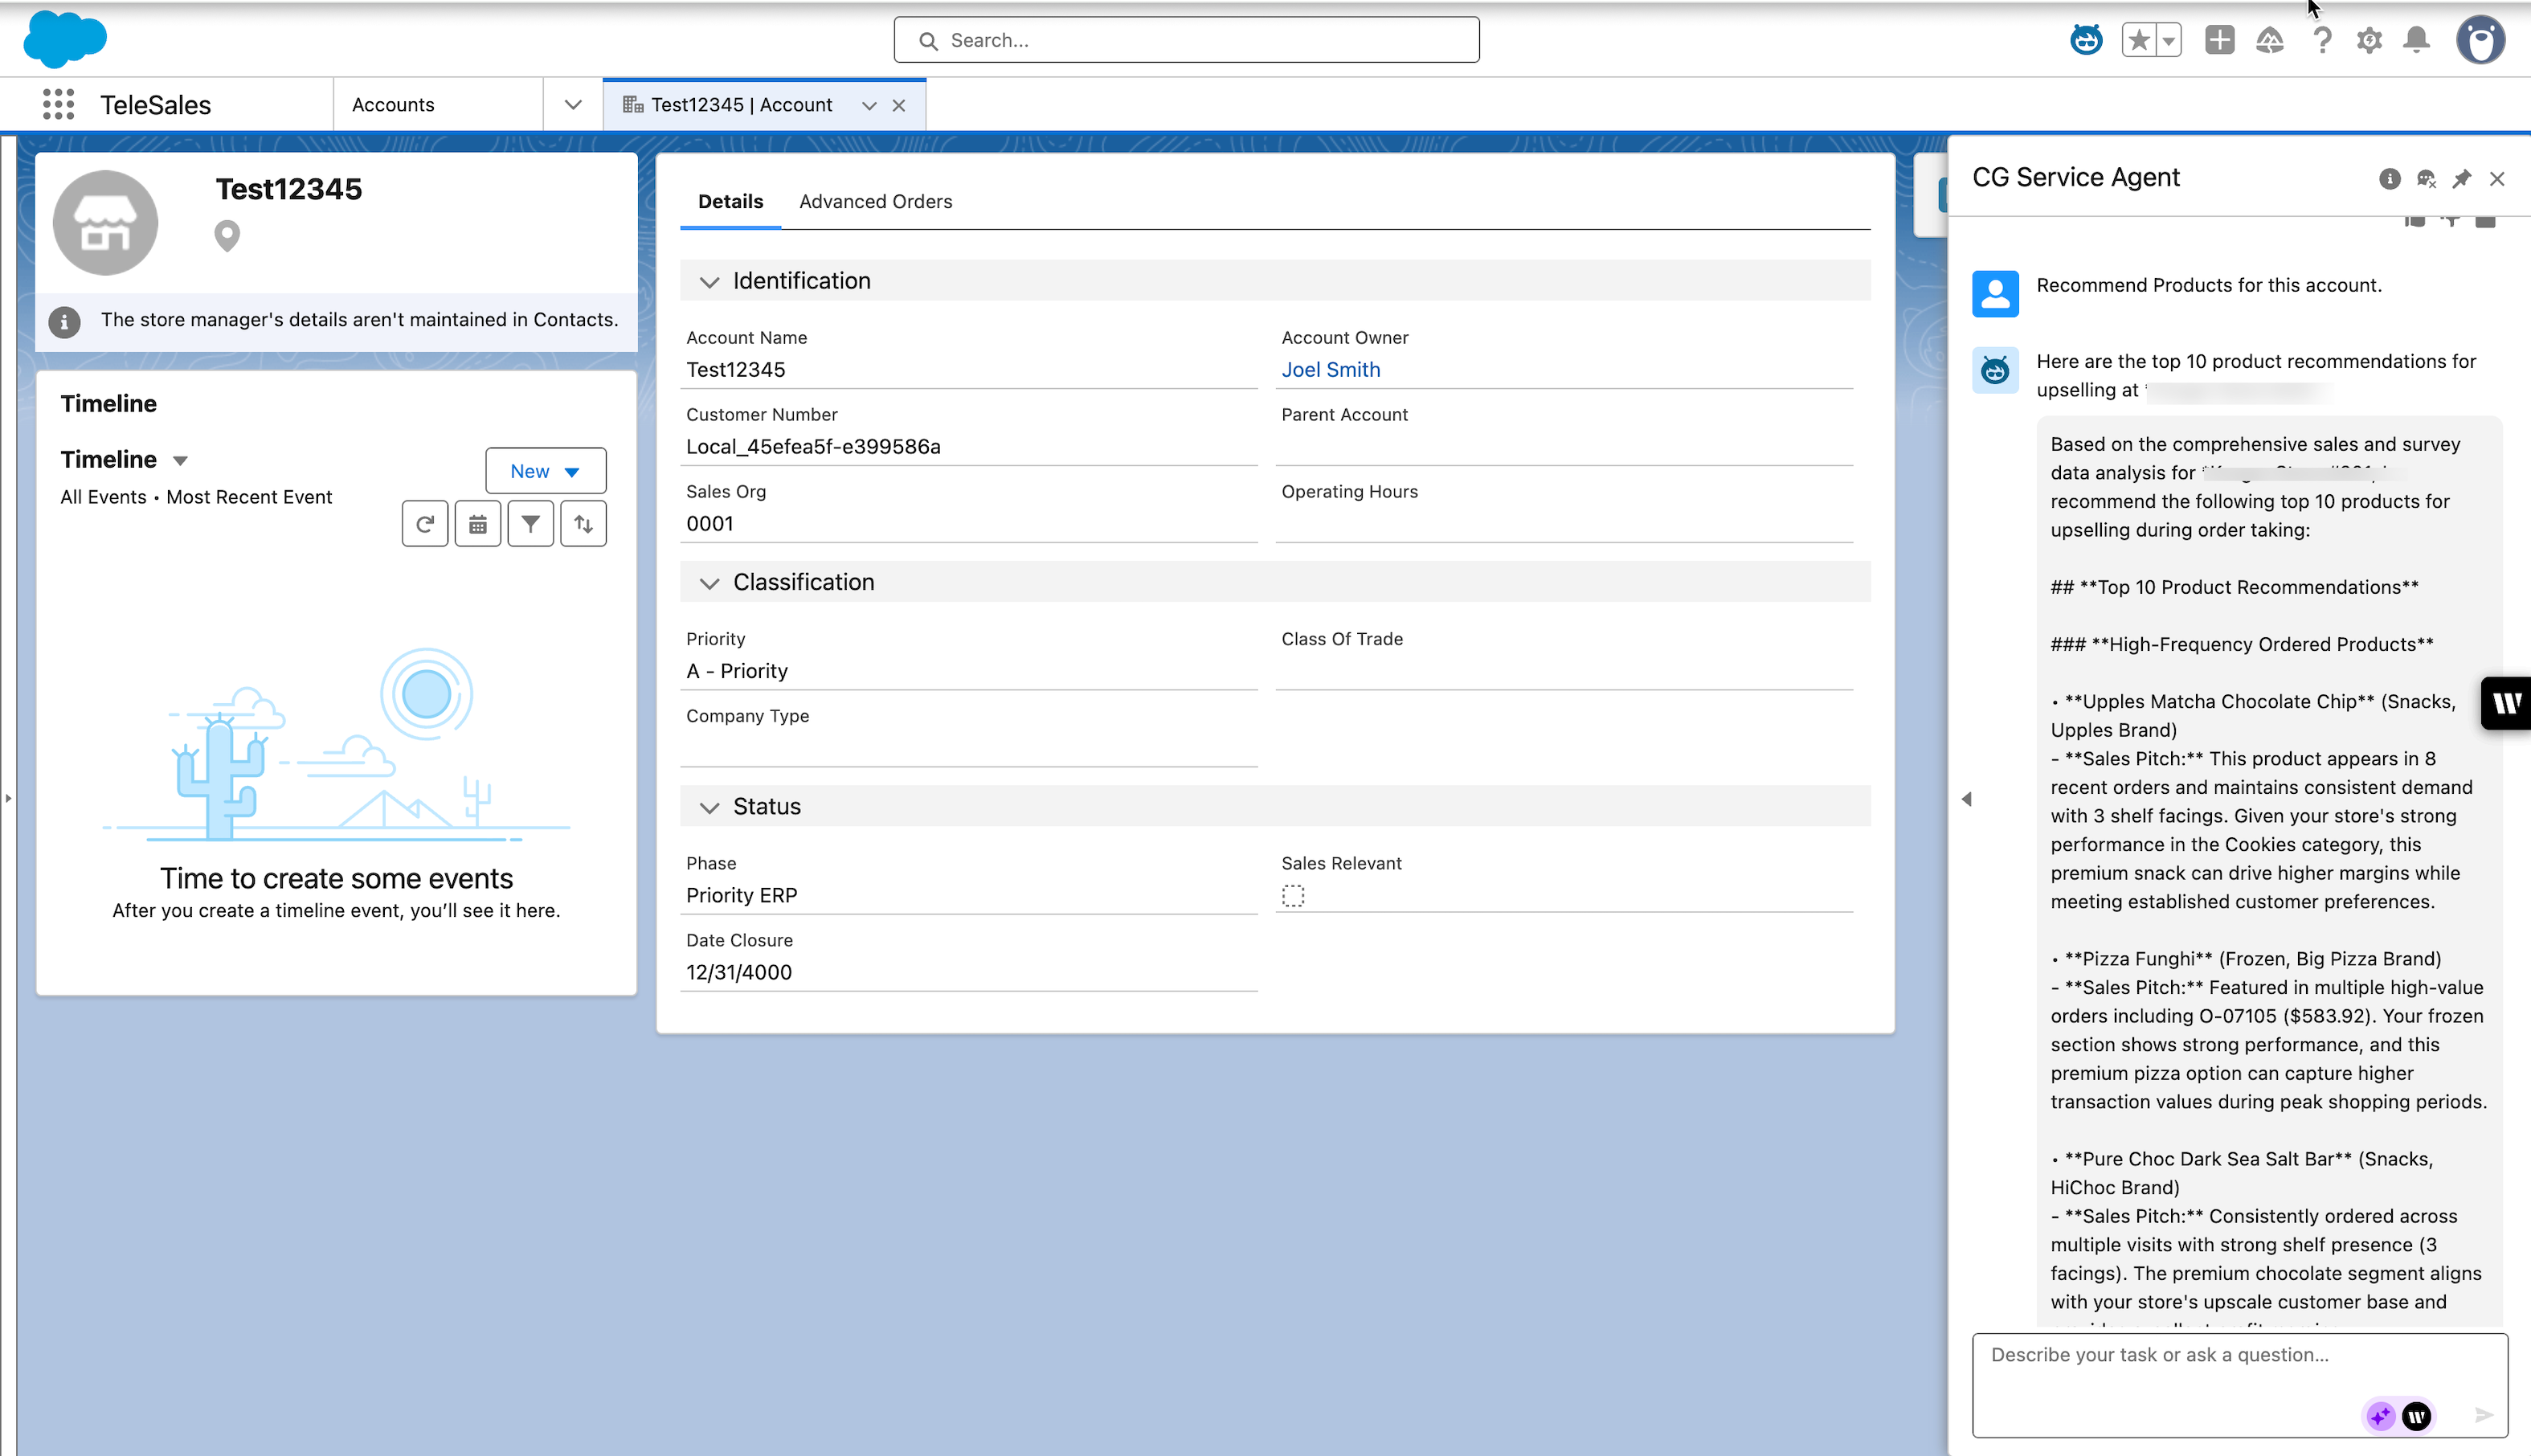Open the Global Actions plus icon
Image resolution: width=2531 pixels, height=1456 pixels.
(x=2219, y=40)
